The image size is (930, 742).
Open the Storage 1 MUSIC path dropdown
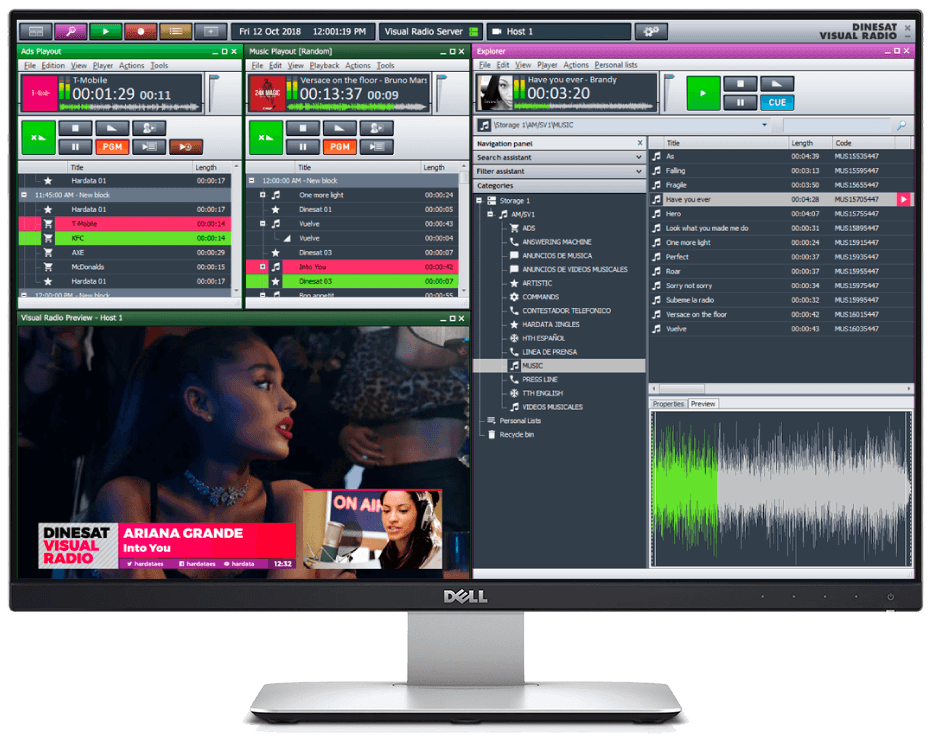pos(766,125)
